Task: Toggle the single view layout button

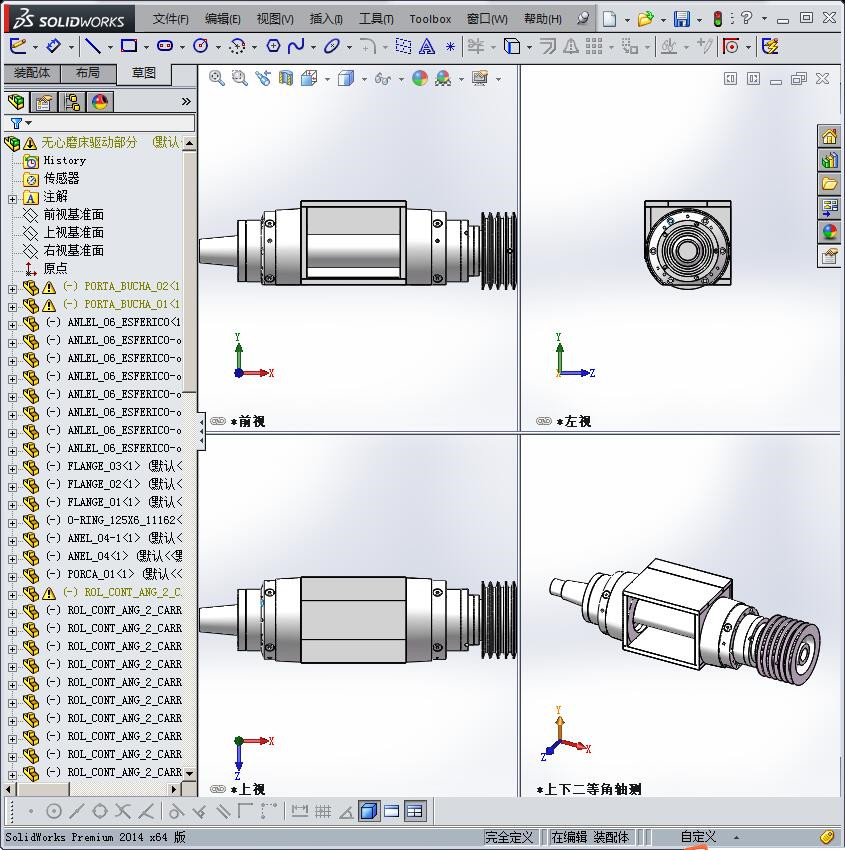Action: pyautogui.click(x=369, y=811)
